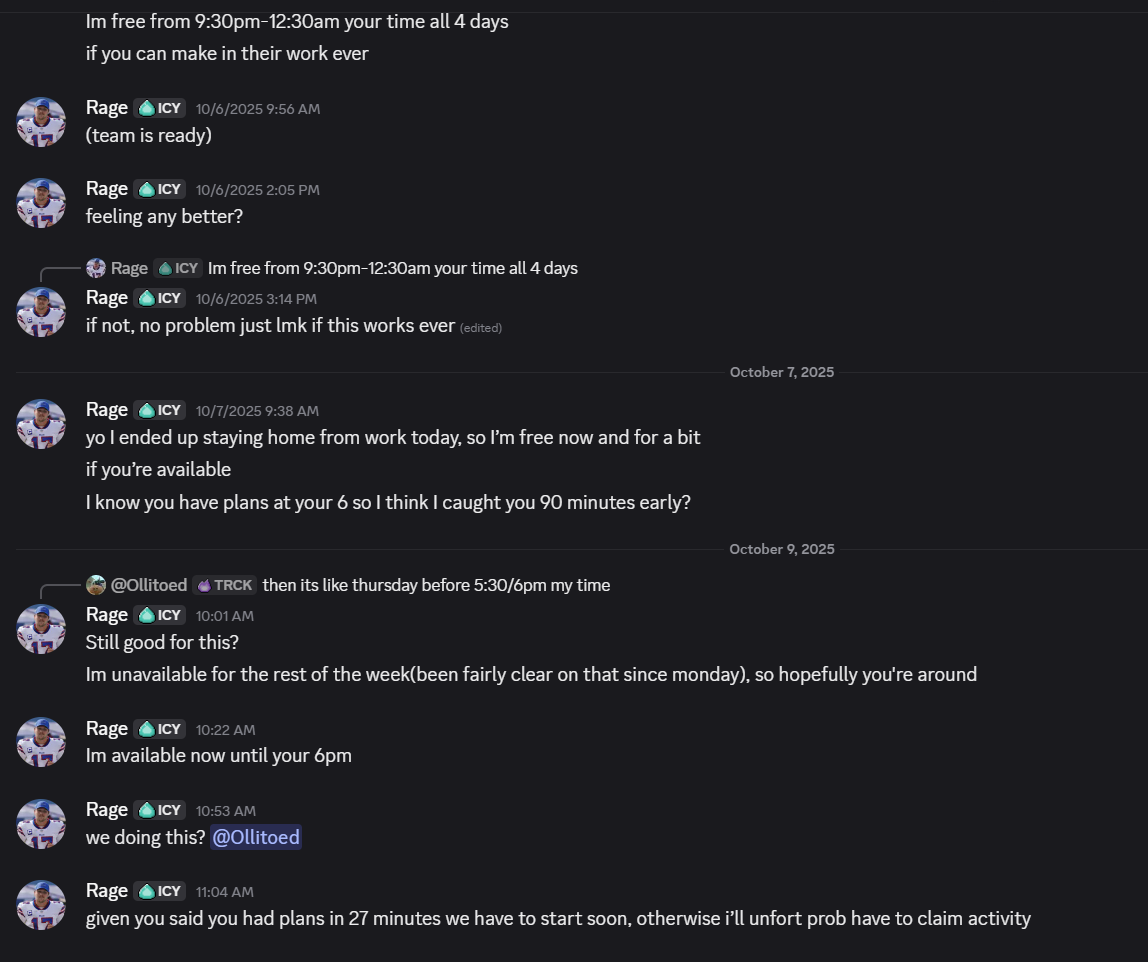Click the ICY tag on the 11:04 AM message
Image resolution: width=1148 pixels, height=962 pixels.
click(160, 891)
